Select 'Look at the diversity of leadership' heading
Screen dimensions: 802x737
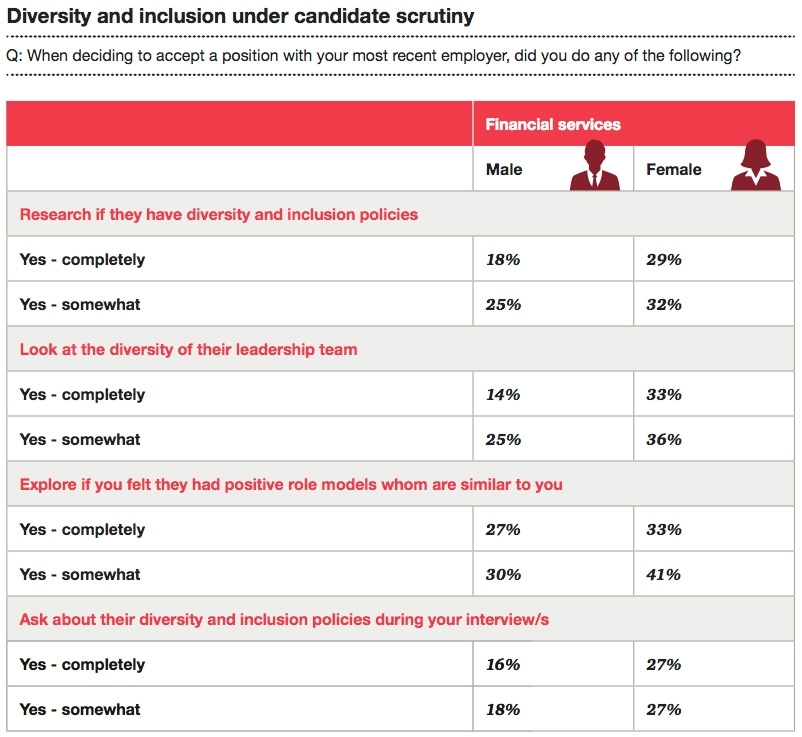tap(189, 350)
